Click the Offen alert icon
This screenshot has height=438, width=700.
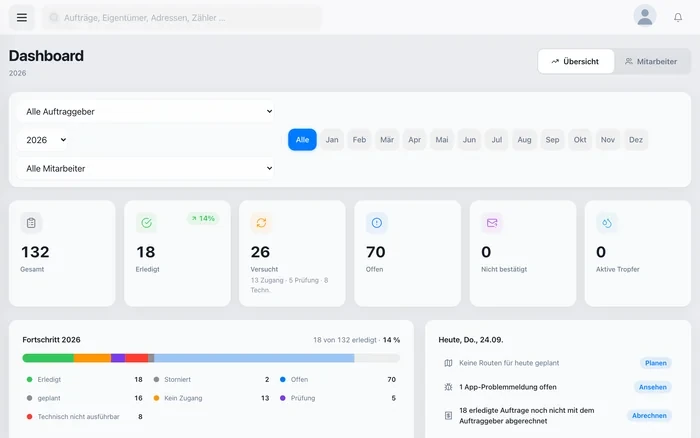pos(377,223)
